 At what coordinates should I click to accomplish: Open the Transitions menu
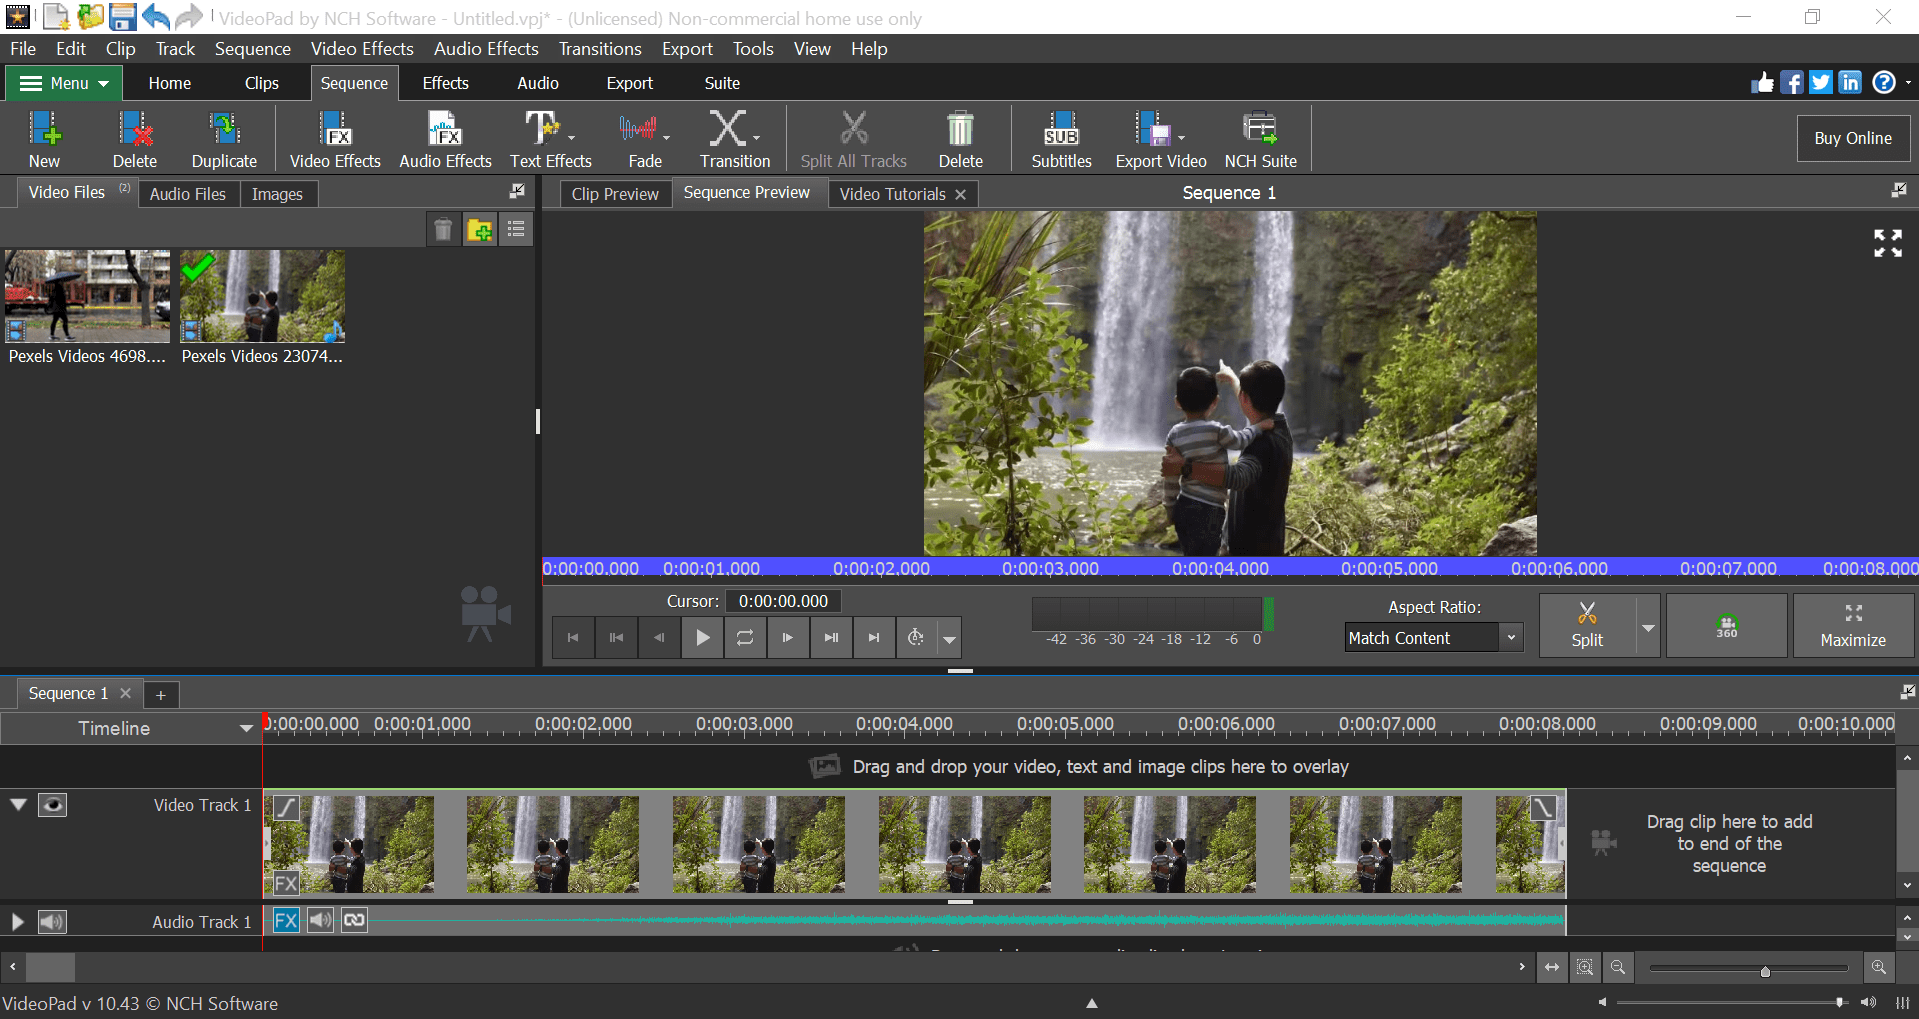(600, 49)
